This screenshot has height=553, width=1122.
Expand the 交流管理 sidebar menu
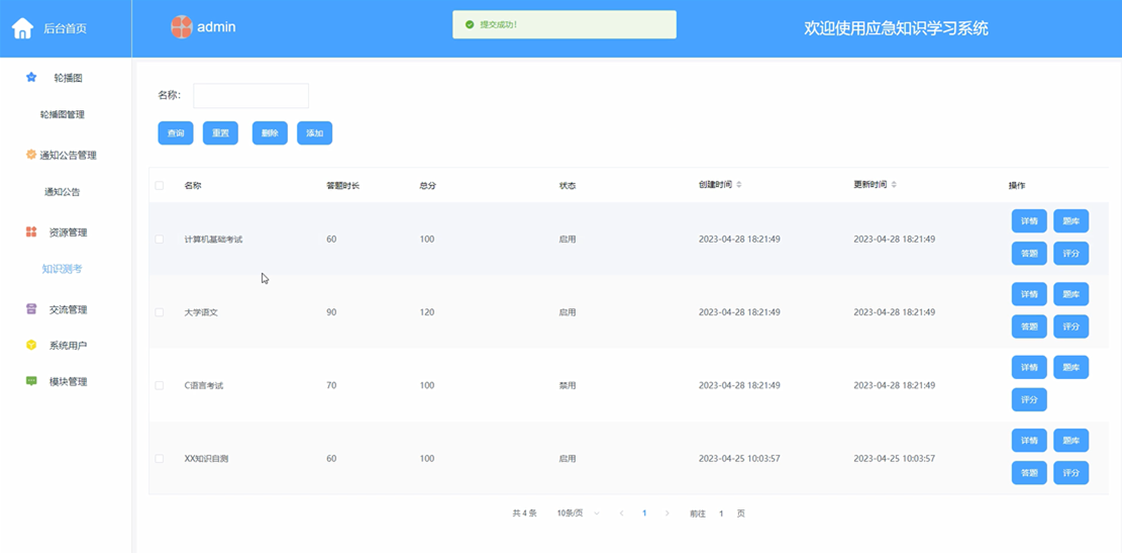66,309
